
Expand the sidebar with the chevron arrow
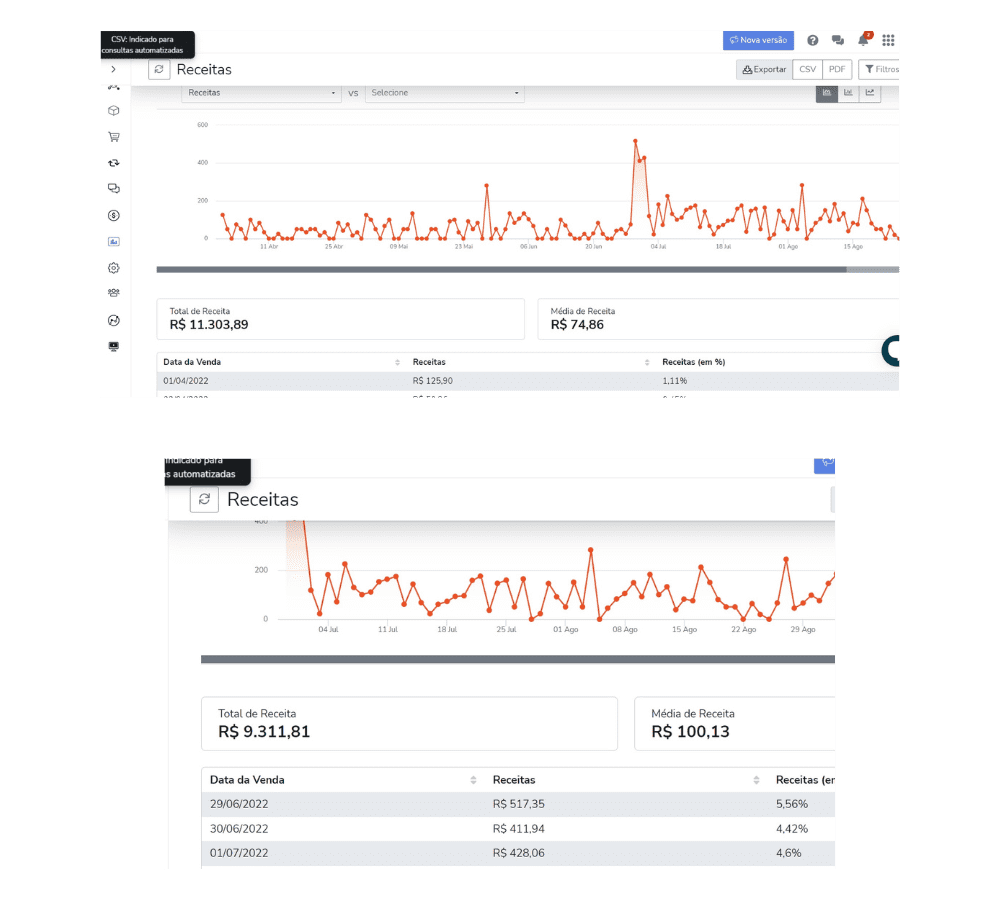click(114, 69)
